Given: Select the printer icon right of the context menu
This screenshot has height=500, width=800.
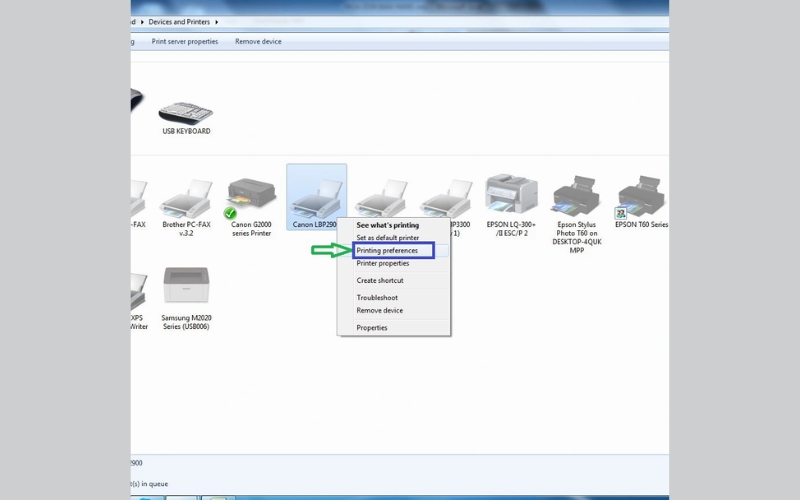Looking at the screenshot, I should click(446, 199).
